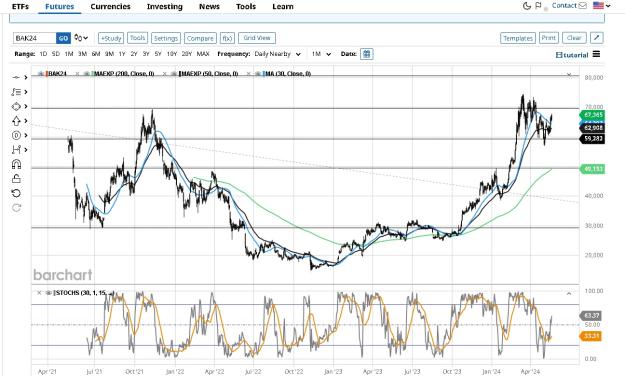Toggle the lock drawings padlock
The width and height of the screenshot is (625, 376).
[16, 179]
